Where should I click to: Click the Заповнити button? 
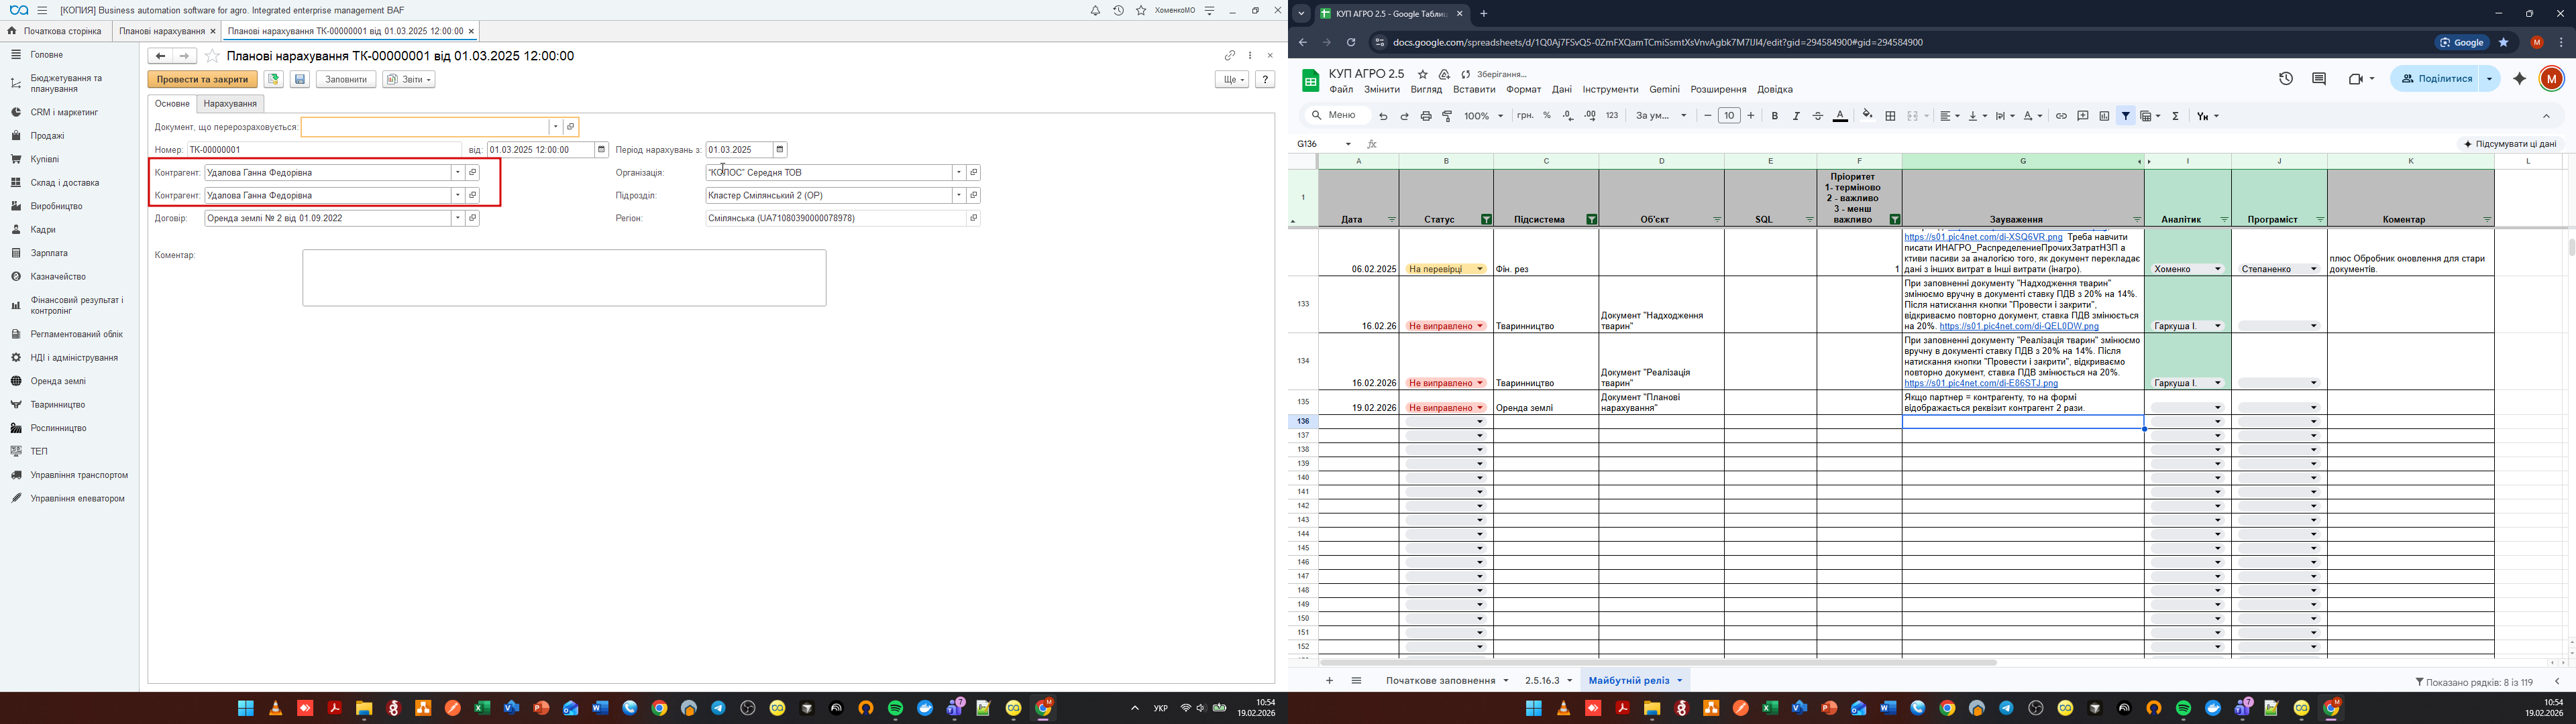tap(346, 80)
